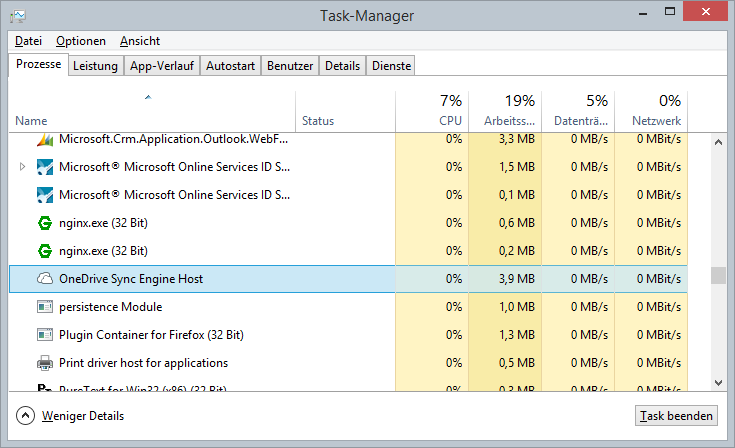This screenshot has height=448, width=735.
Task: Click the Plugin Container for Firefox icon
Action: tap(45, 335)
